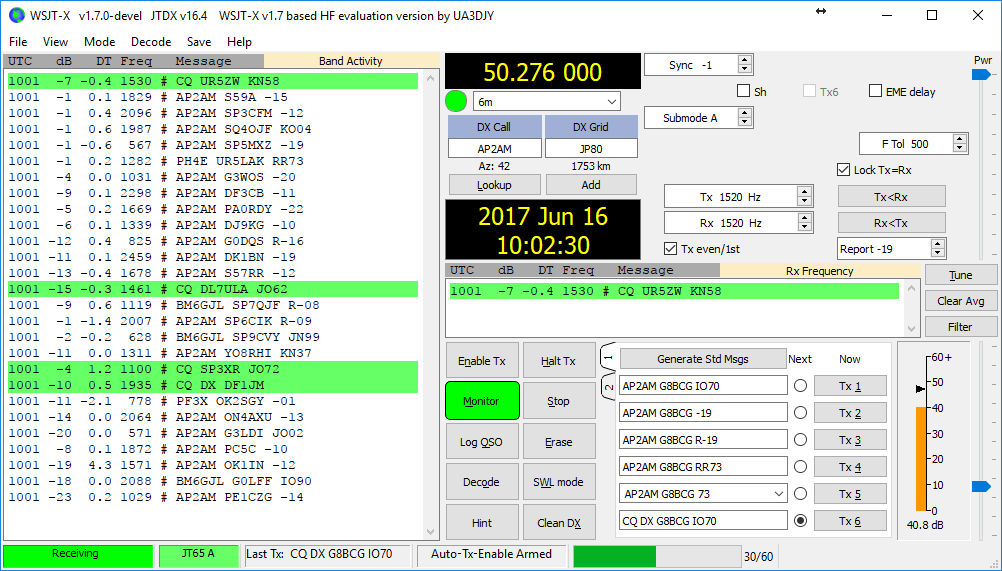Select the CQ DL7ULA JO62 line in Band Activity
The width and height of the screenshot is (1002, 571).
click(x=213, y=289)
